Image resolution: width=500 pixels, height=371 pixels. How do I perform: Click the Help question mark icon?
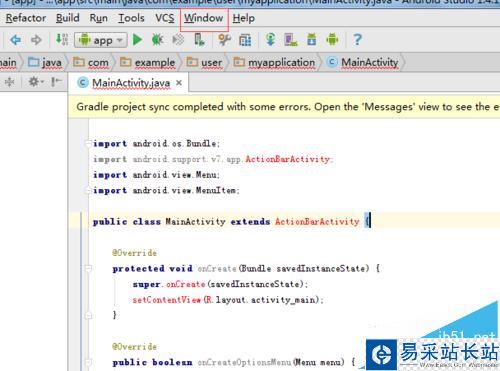pyautogui.click(x=357, y=40)
